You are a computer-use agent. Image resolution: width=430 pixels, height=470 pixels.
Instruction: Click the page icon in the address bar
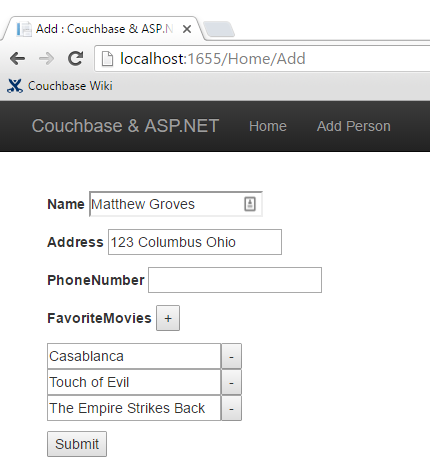(107, 59)
